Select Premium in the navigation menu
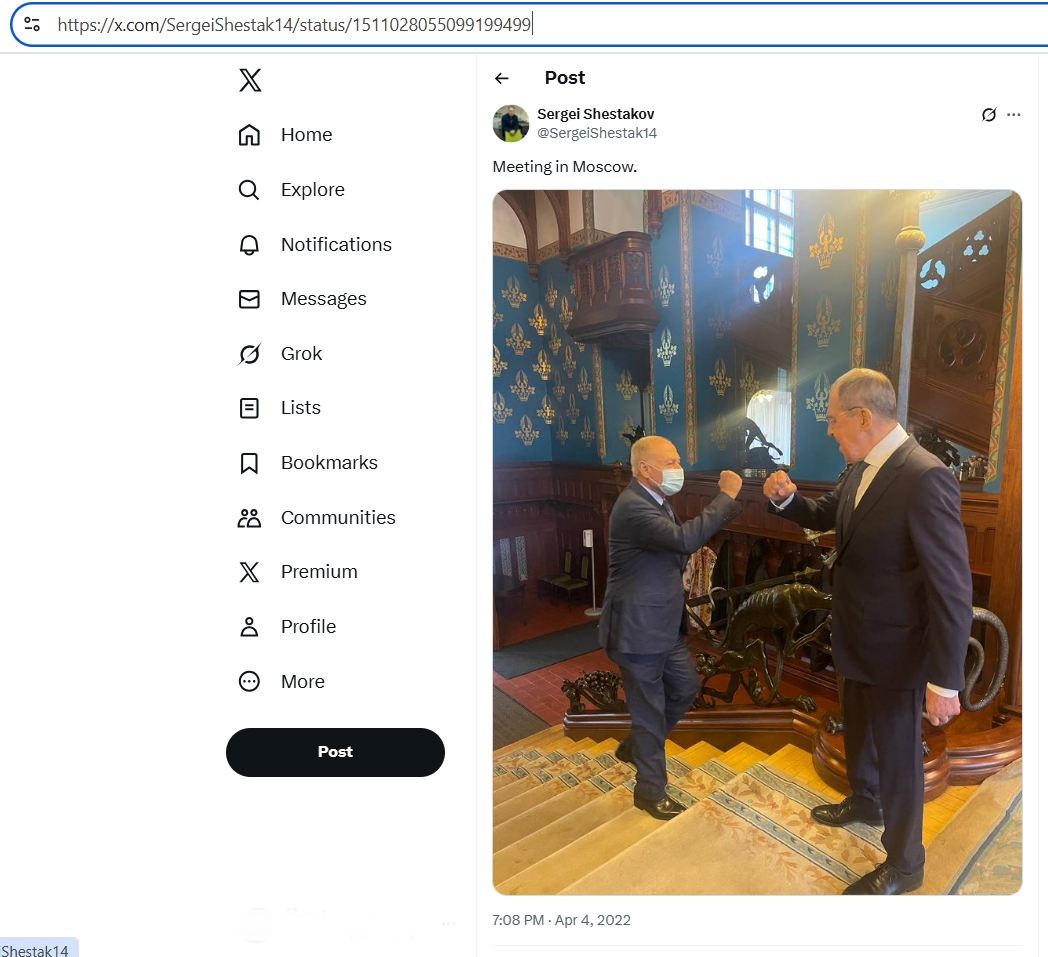 click(x=318, y=572)
